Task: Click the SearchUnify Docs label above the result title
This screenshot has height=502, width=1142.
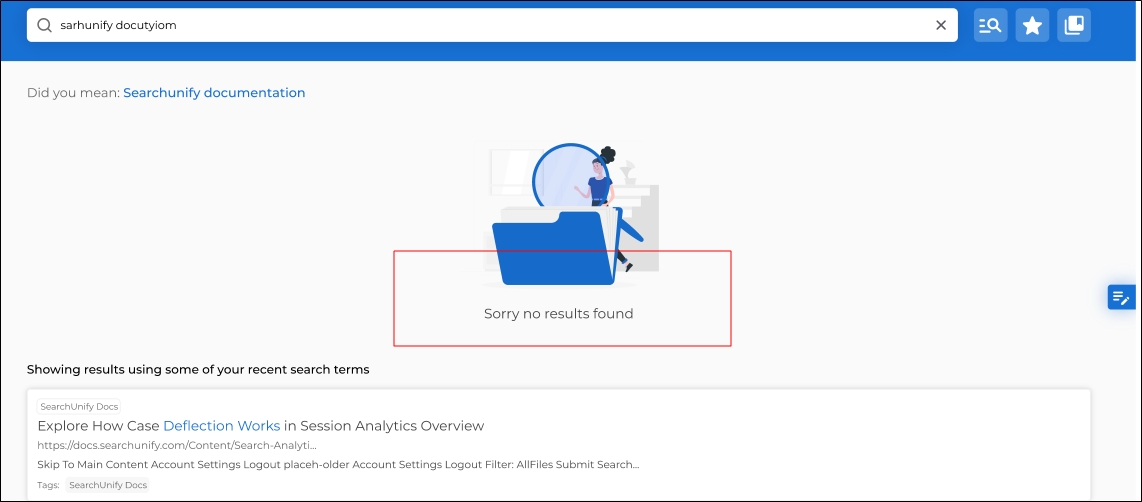Action: click(79, 406)
